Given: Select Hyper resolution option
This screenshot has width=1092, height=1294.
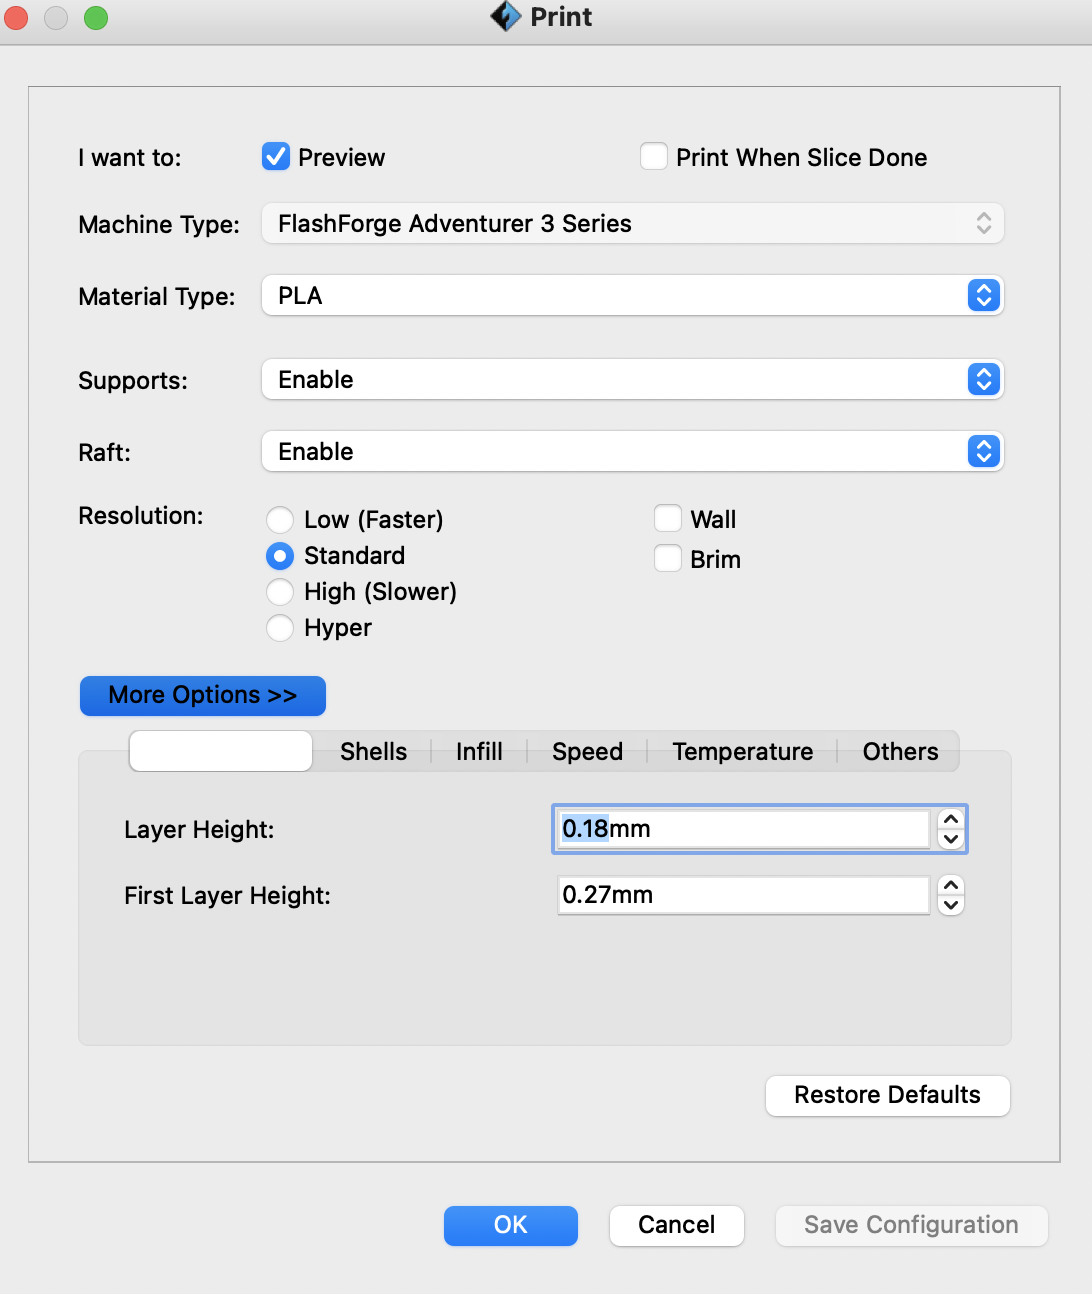Looking at the screenshot, I should coord(280,628).
